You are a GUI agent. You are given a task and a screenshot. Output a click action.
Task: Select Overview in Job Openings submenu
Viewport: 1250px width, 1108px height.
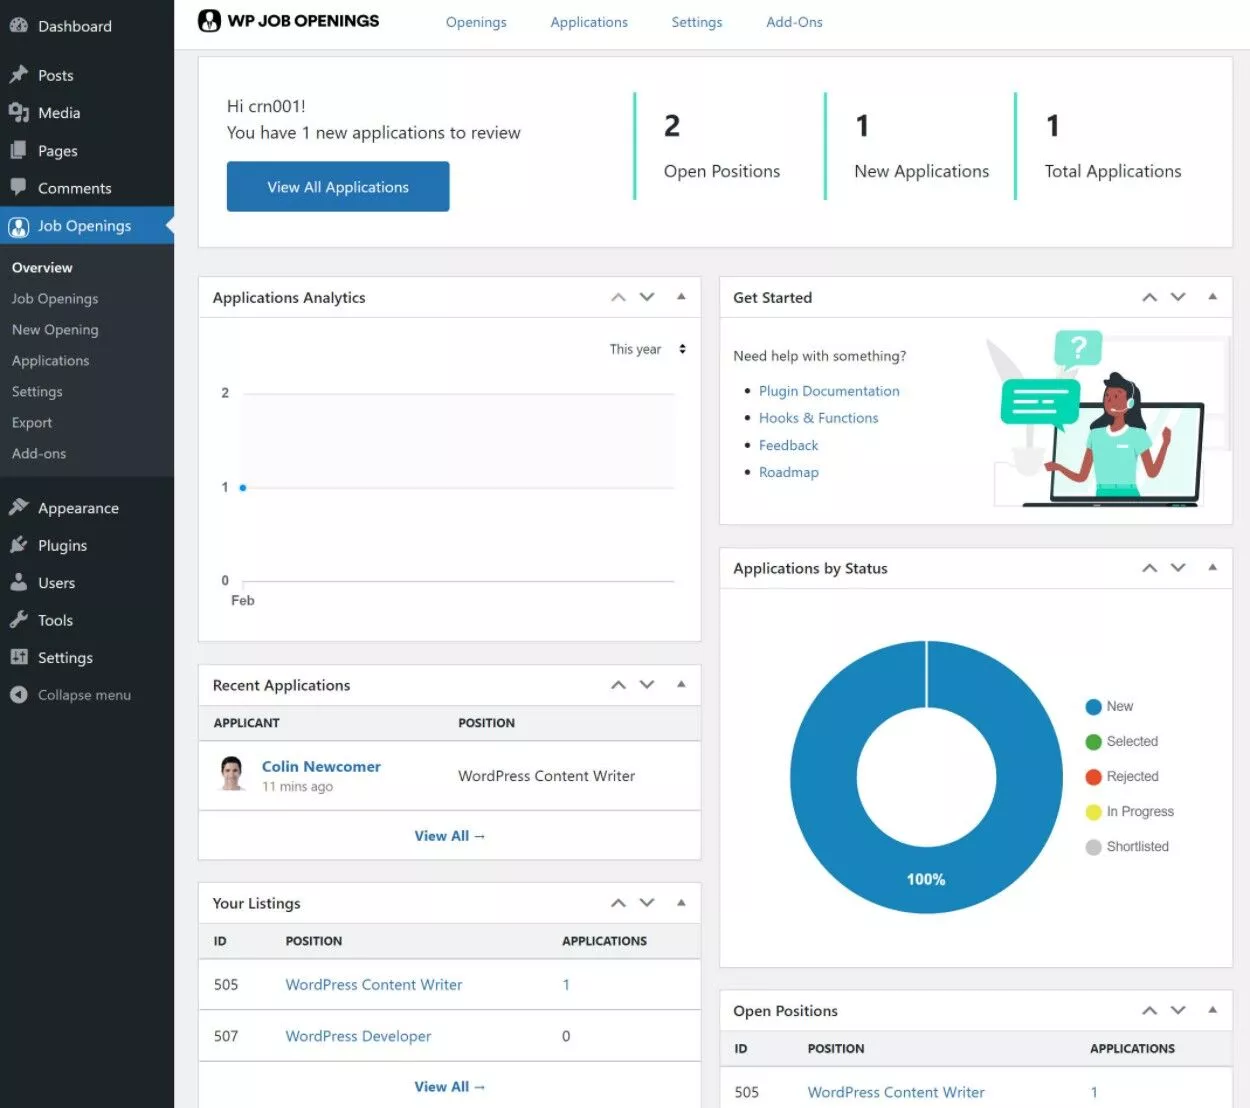coord(42,268)
